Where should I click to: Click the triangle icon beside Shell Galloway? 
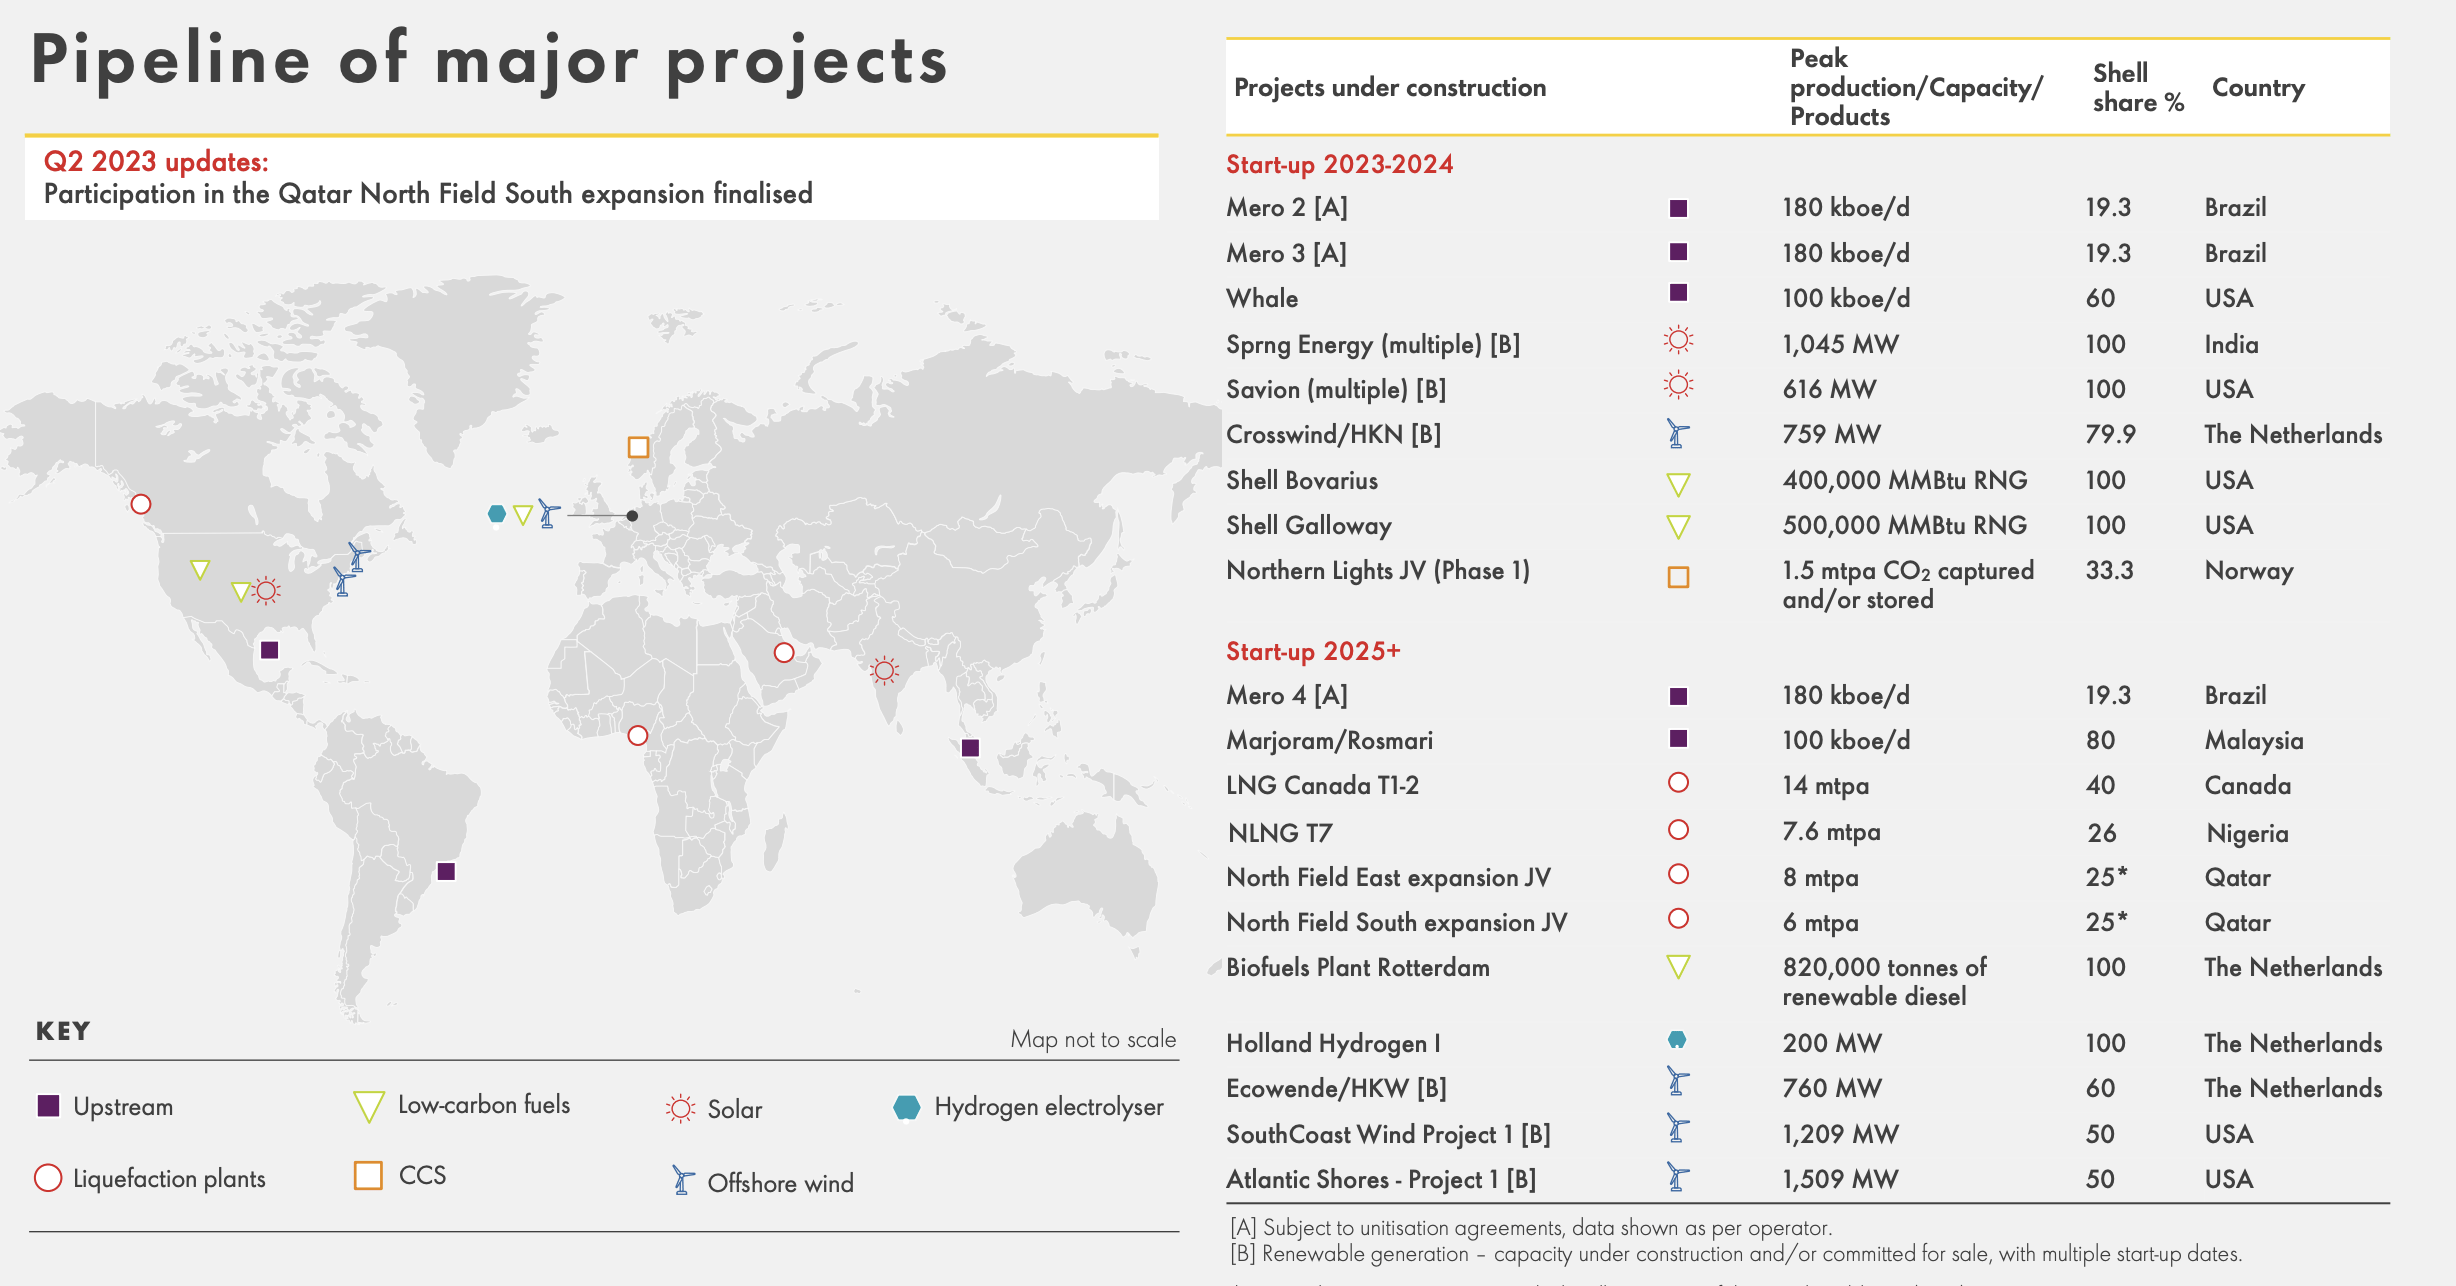pos(1679,526)
